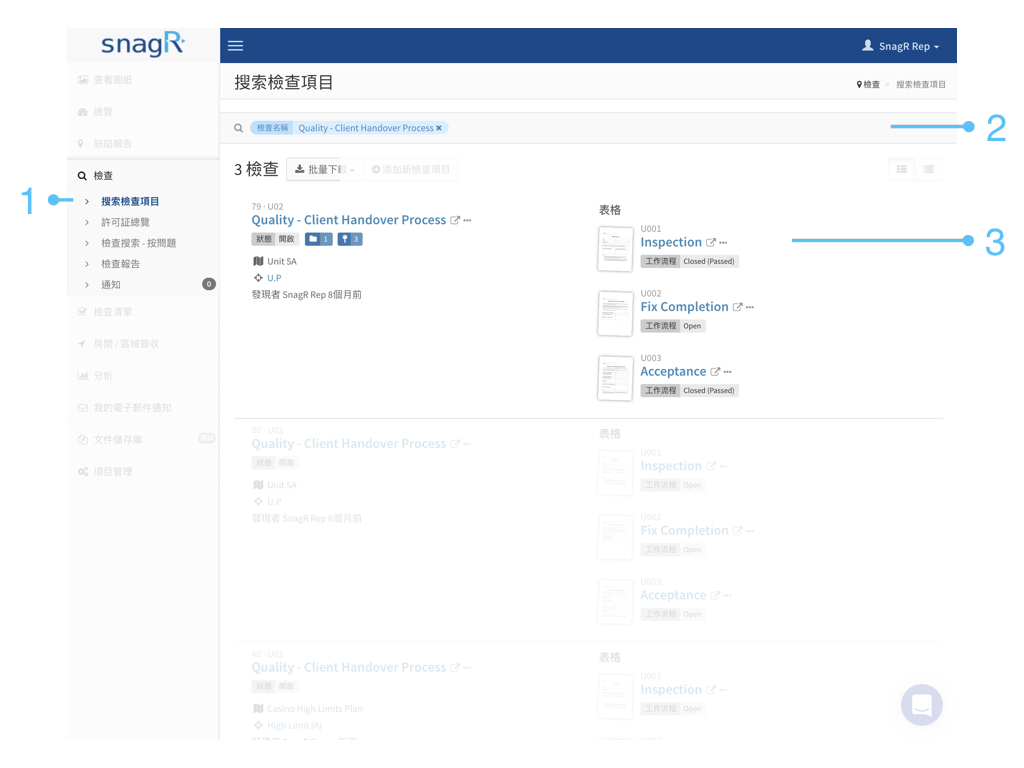Switch to compact list view icon
Screen dimensions: 1024x768
click(929, 169)
